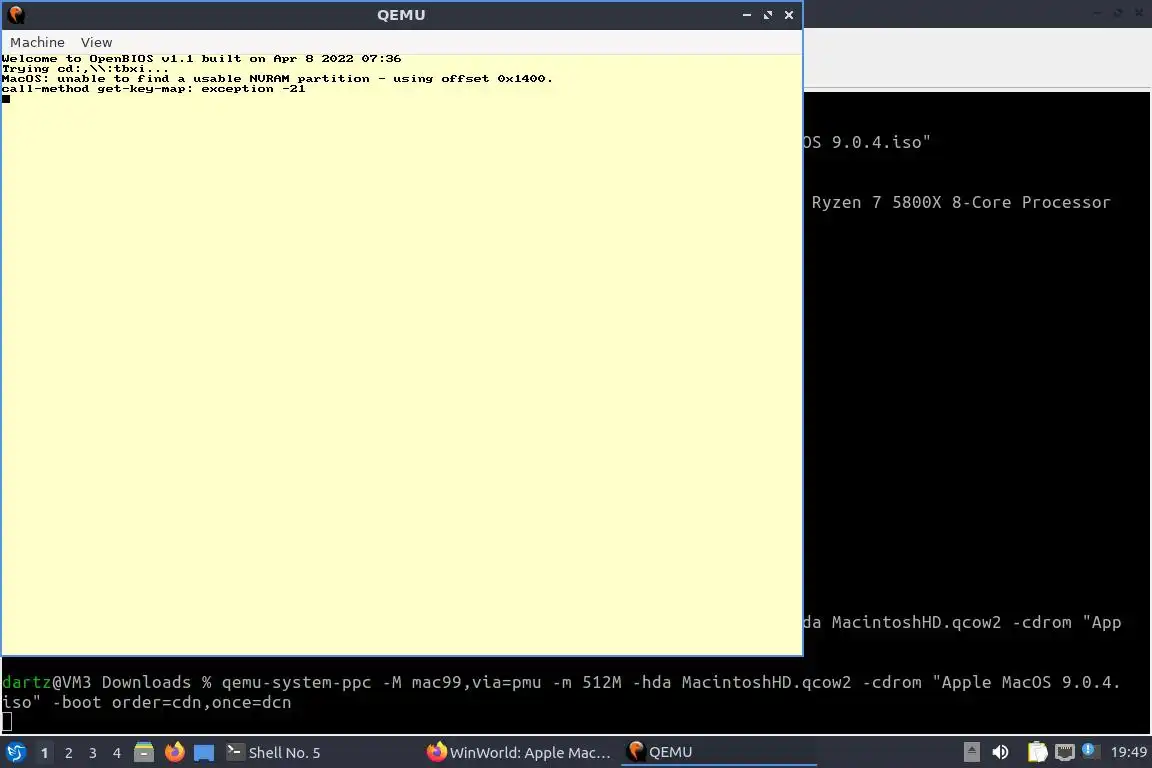Launch the file manager from the taskbar
This screenshot has width=1152, height=768.
coord(144,752)
